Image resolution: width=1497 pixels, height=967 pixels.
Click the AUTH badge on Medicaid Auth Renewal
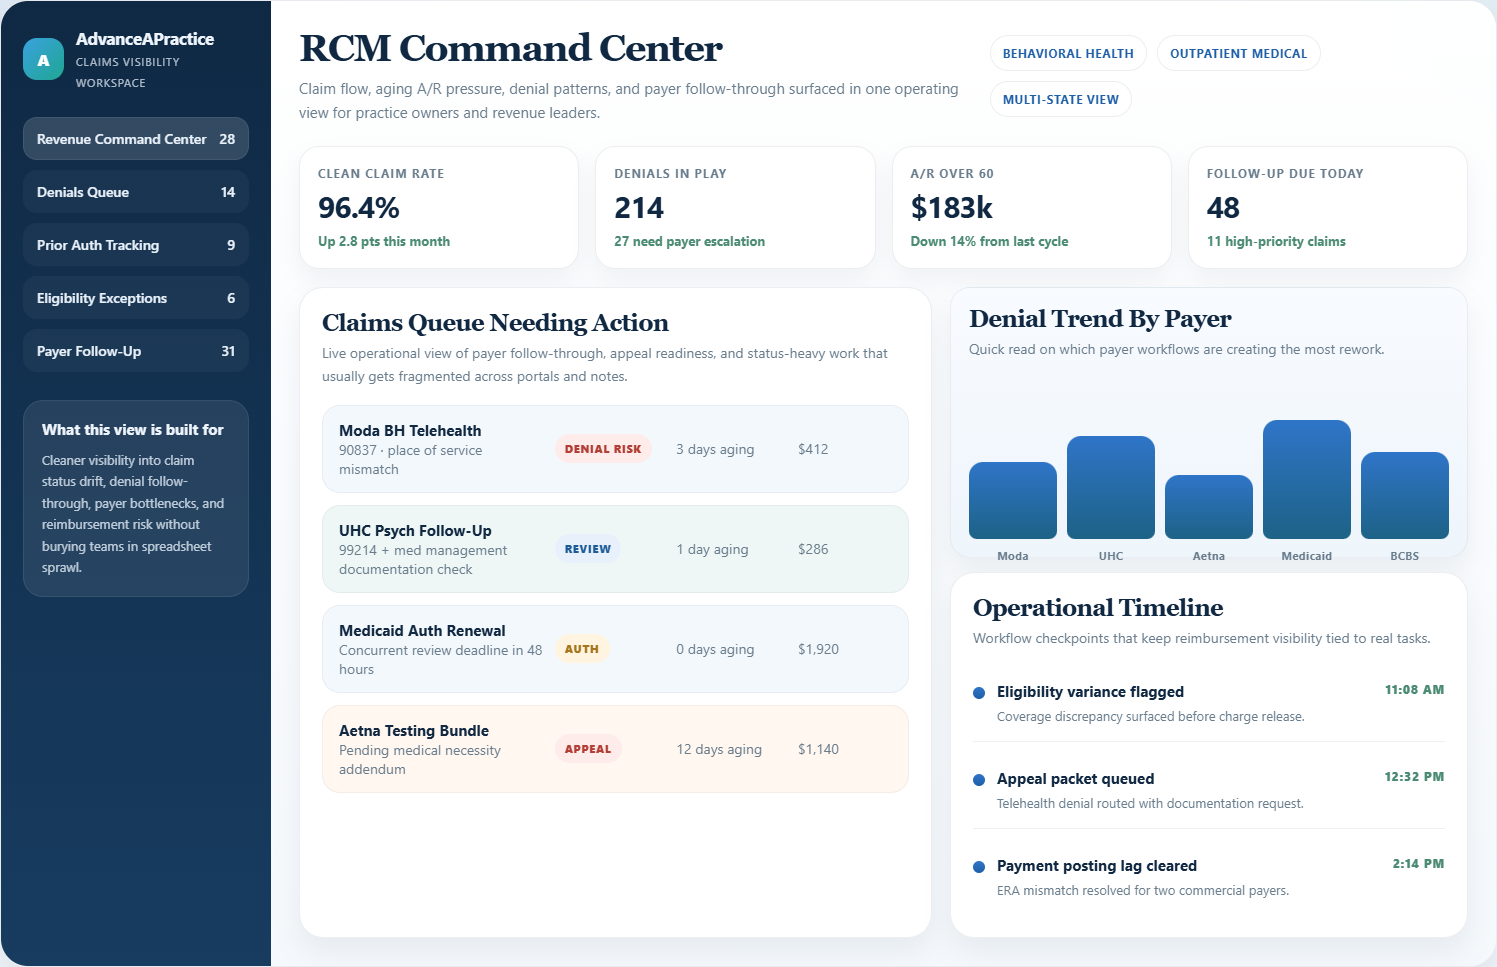coord(582,648)
